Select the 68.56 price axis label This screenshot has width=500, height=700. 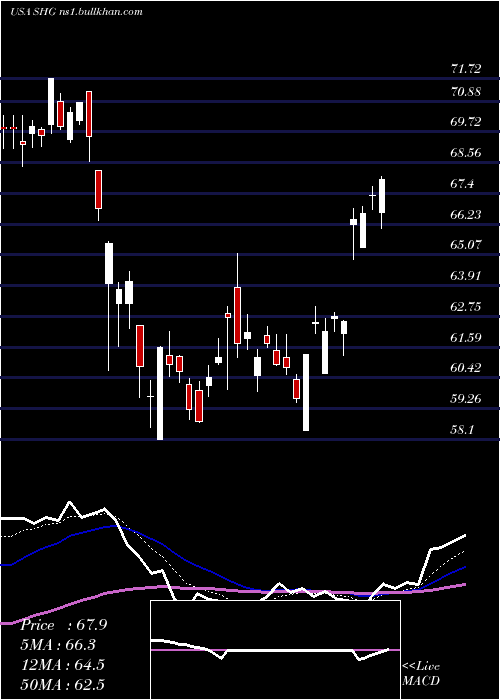point(466,153)
